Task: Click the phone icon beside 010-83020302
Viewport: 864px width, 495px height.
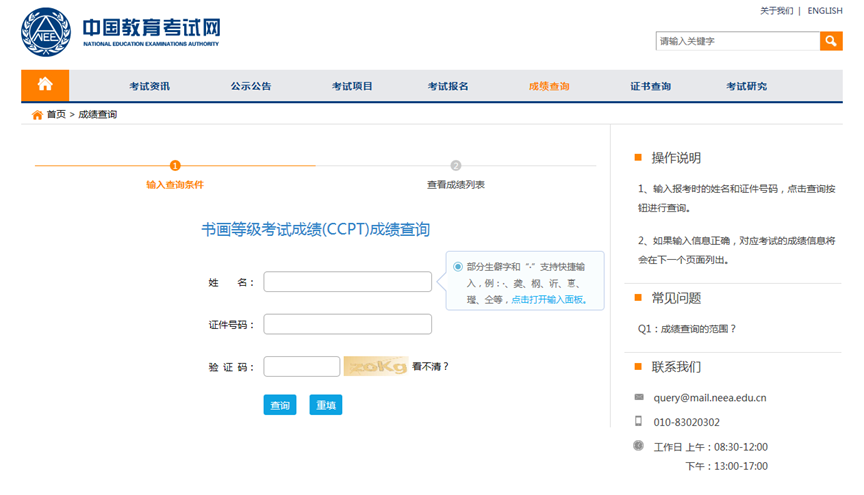Action: pos(639,421)
